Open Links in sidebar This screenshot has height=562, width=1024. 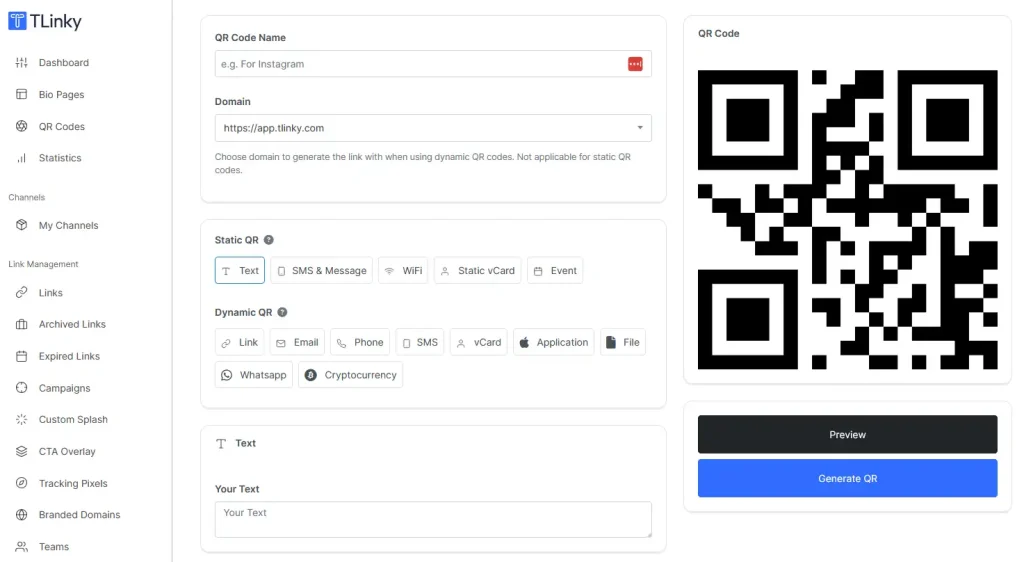click(50, 292)
